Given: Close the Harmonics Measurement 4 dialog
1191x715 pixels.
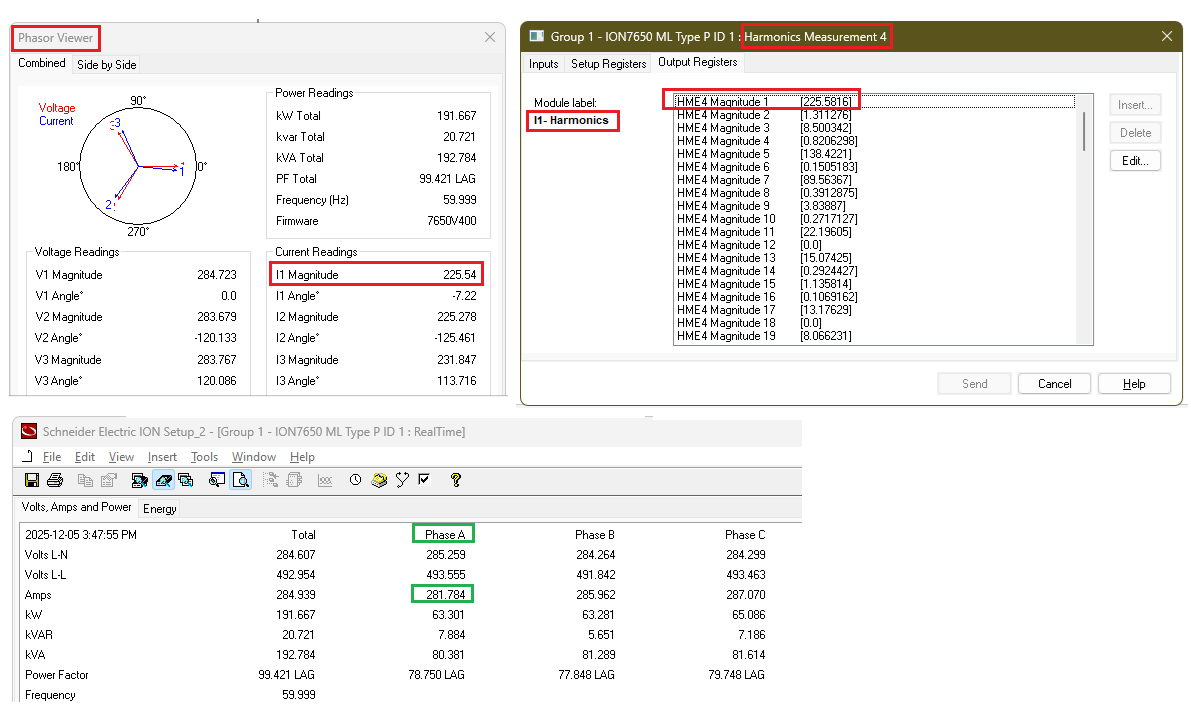Looking at the screenshot, I should [1167, 36].
